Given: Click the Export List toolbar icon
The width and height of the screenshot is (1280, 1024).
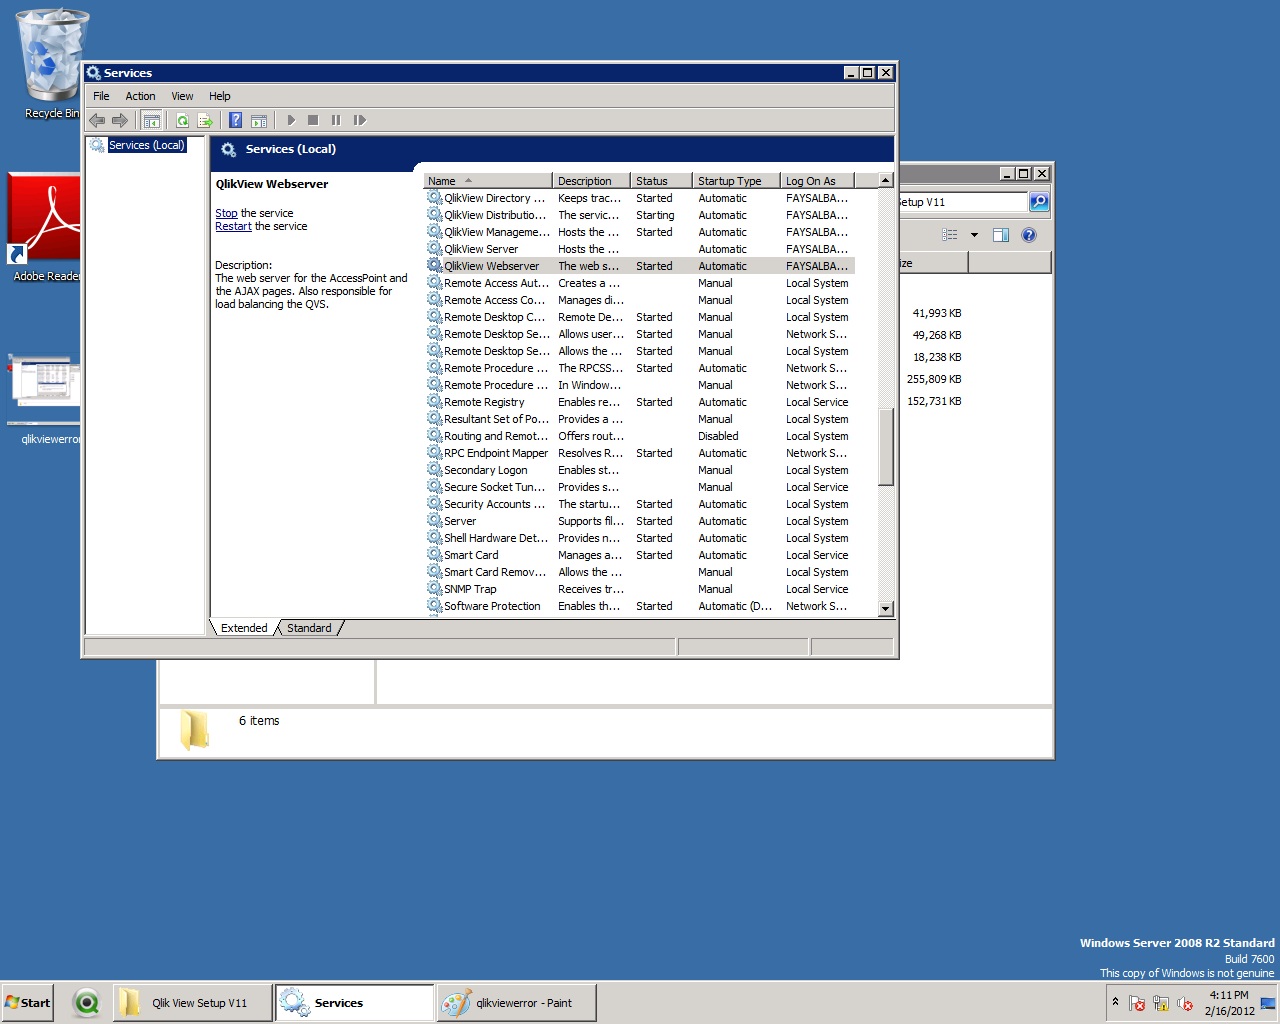Looking at the screenshot, I should (205, 120).
